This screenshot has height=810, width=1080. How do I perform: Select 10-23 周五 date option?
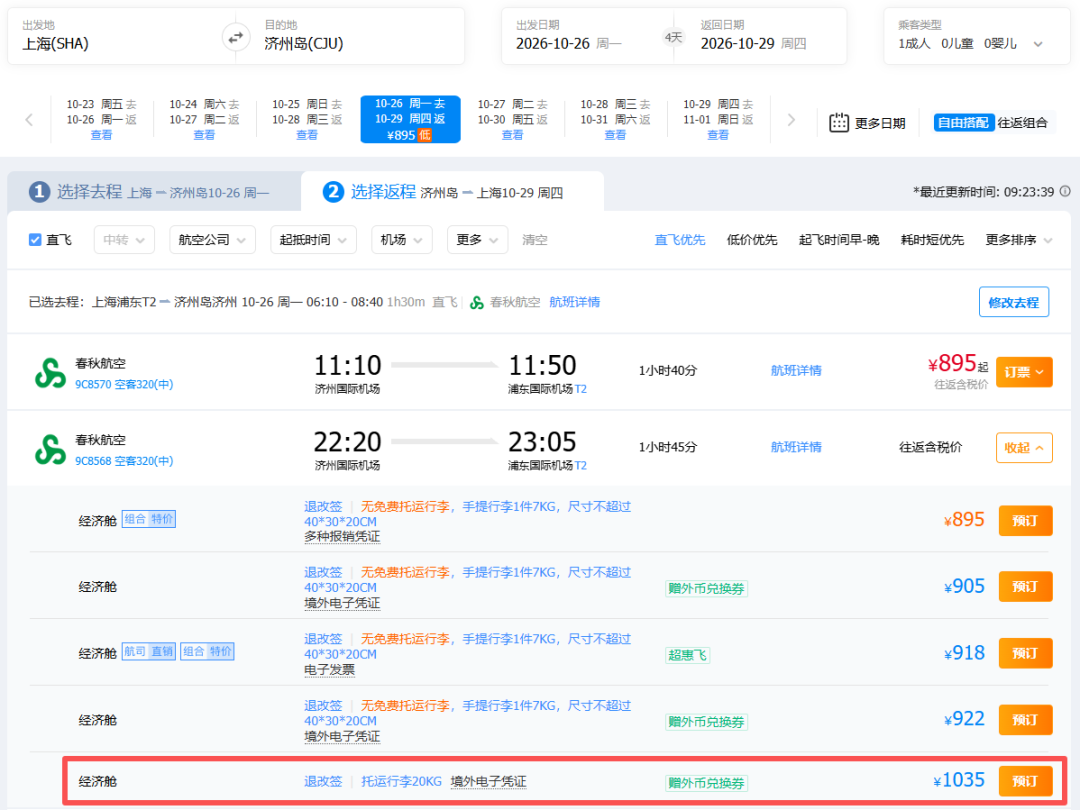coord(101,120)
